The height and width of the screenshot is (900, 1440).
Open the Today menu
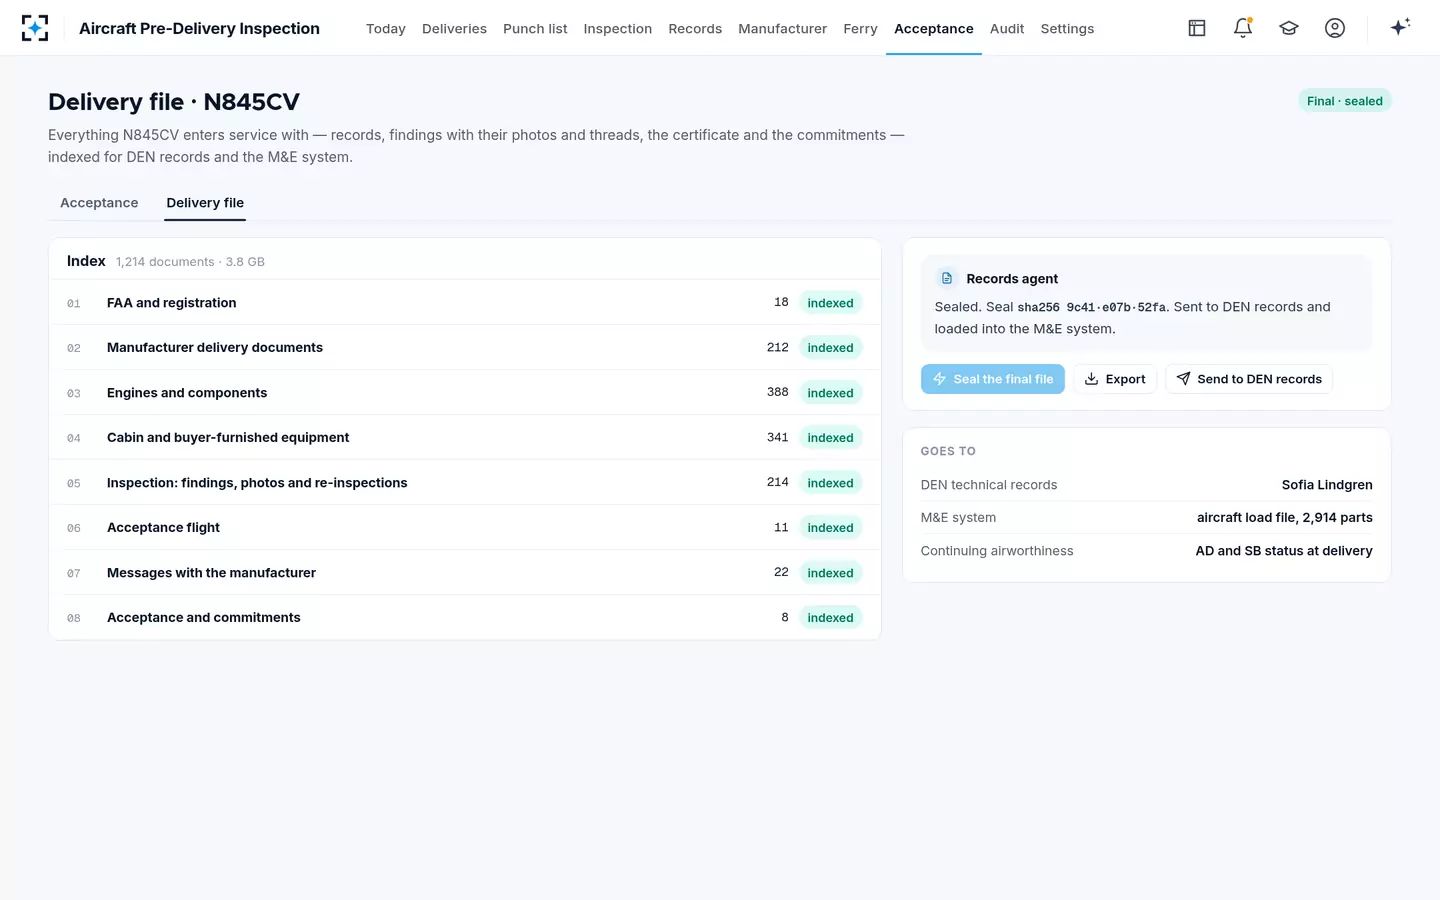tap(386, 29)
